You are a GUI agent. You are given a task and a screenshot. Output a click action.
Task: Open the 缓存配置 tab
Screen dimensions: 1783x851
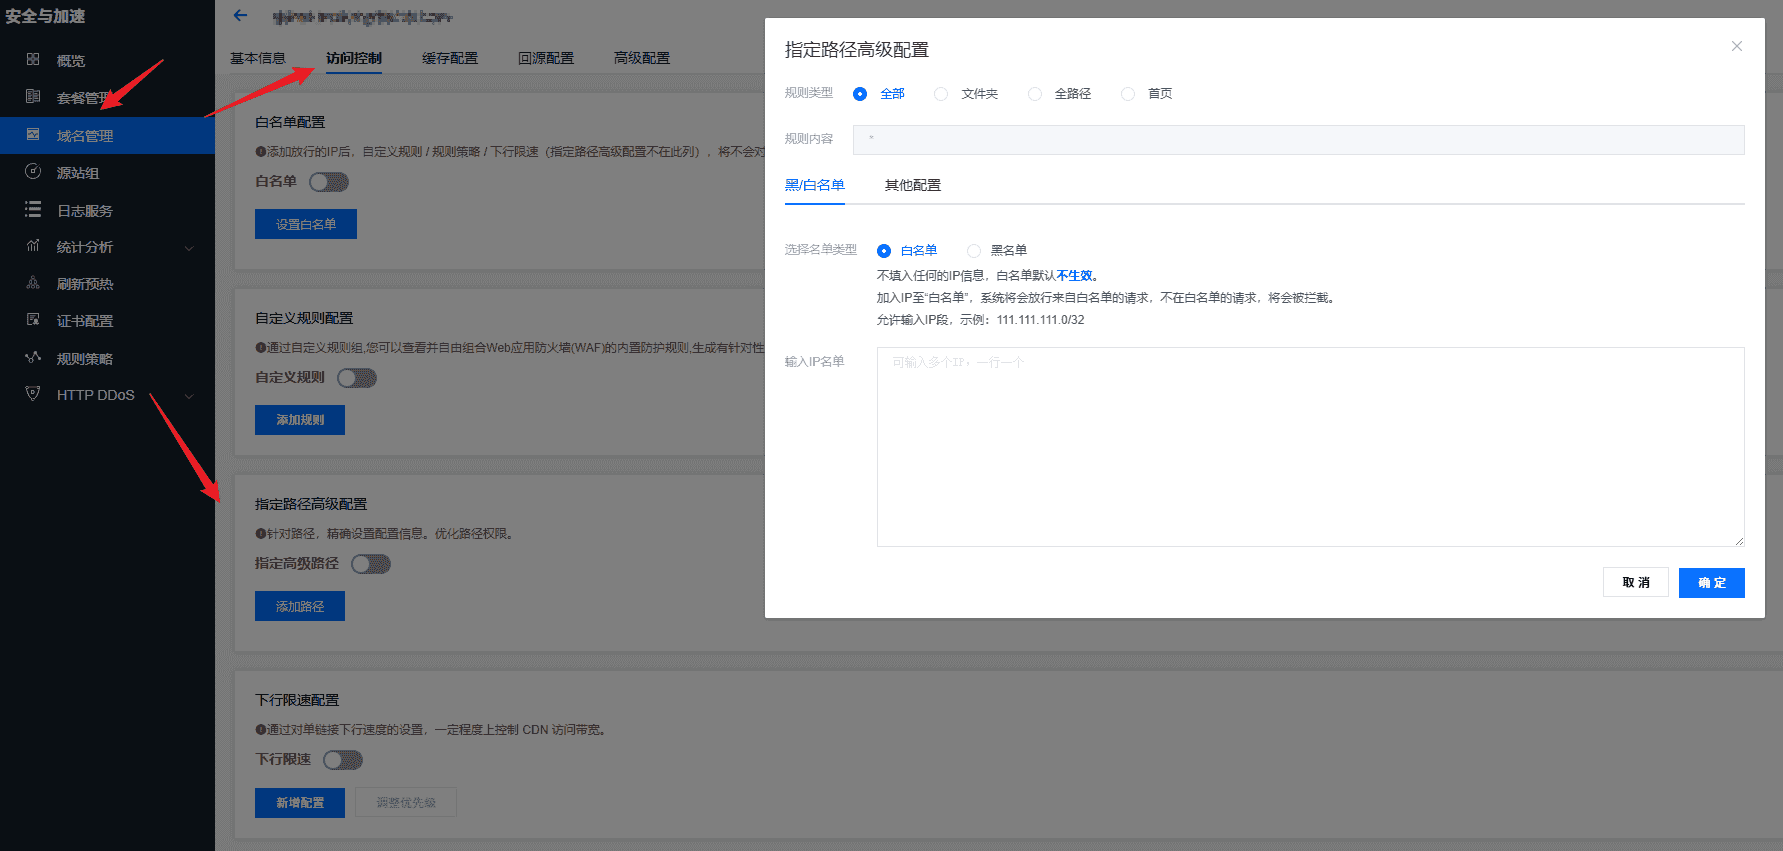[450, 58]
